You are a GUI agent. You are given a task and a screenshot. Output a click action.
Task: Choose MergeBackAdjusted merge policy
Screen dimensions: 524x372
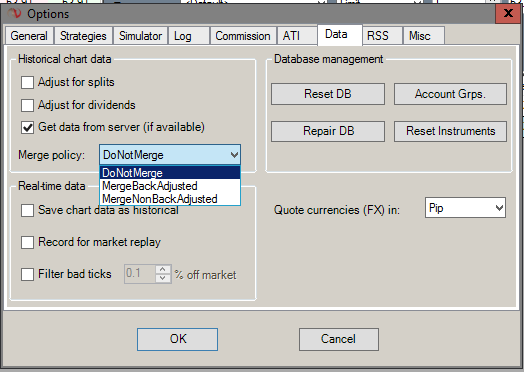[170, 186]
